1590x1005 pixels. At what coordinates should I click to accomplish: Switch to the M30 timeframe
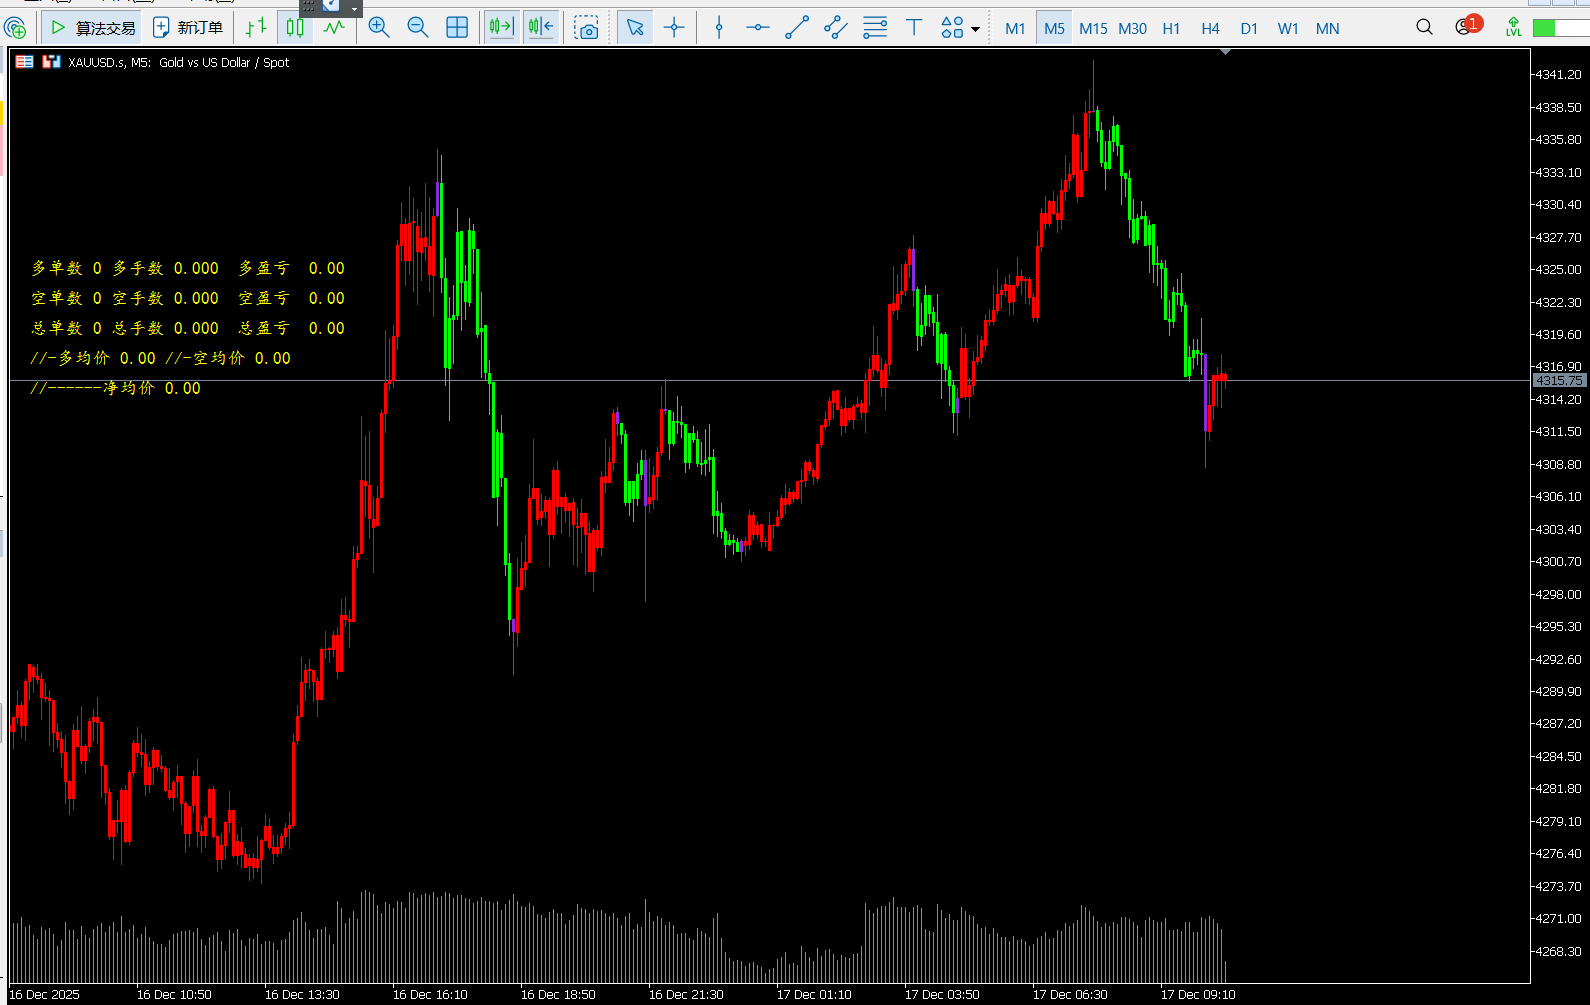point(1132,29)
